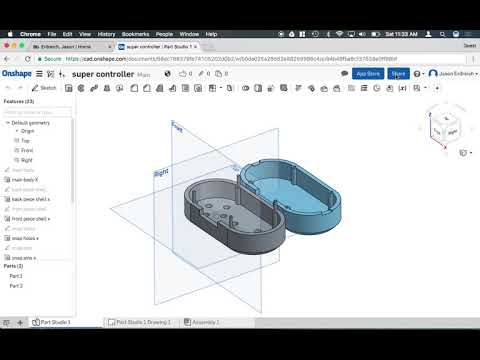Select the Sweep tool
This screenshot has width=480, height=360.
click(x=94, y=88)
